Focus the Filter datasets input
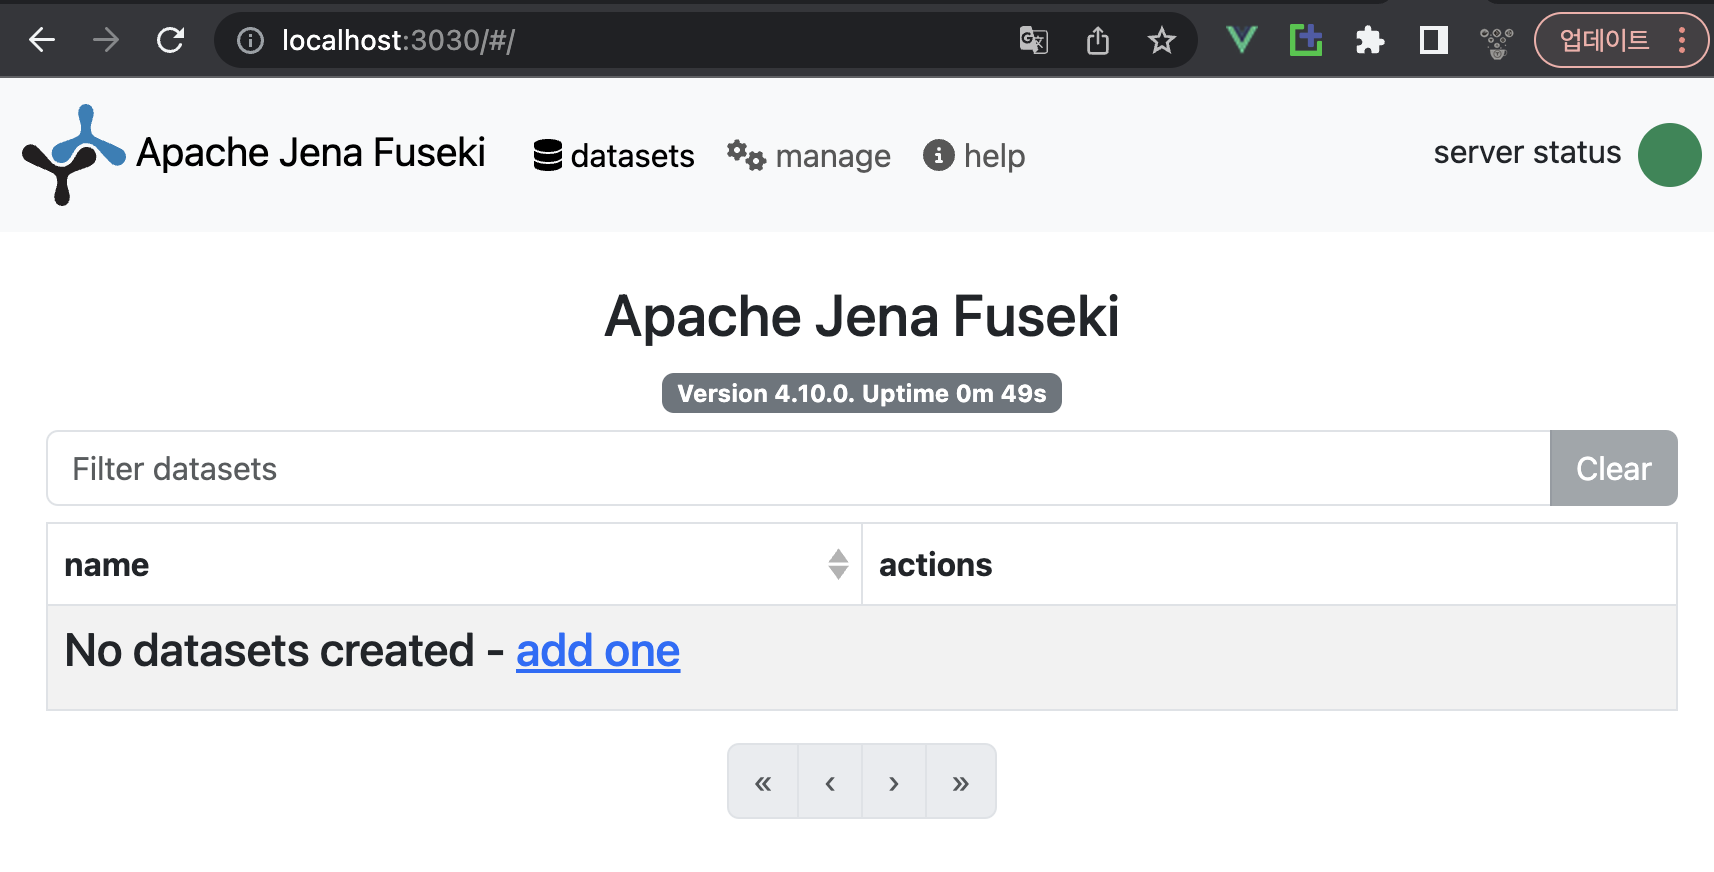Image resolution: width=1714 pixels, height=872 pixels. [x=798, y=468]
